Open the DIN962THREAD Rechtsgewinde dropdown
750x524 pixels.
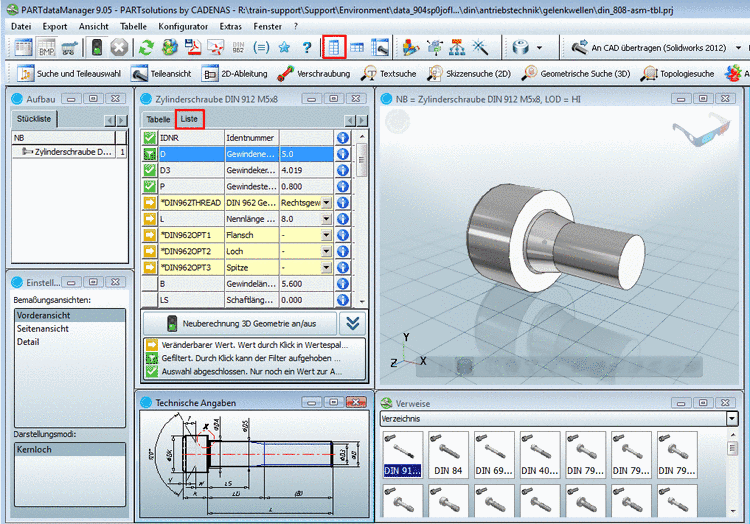click(x=326, y=203)
